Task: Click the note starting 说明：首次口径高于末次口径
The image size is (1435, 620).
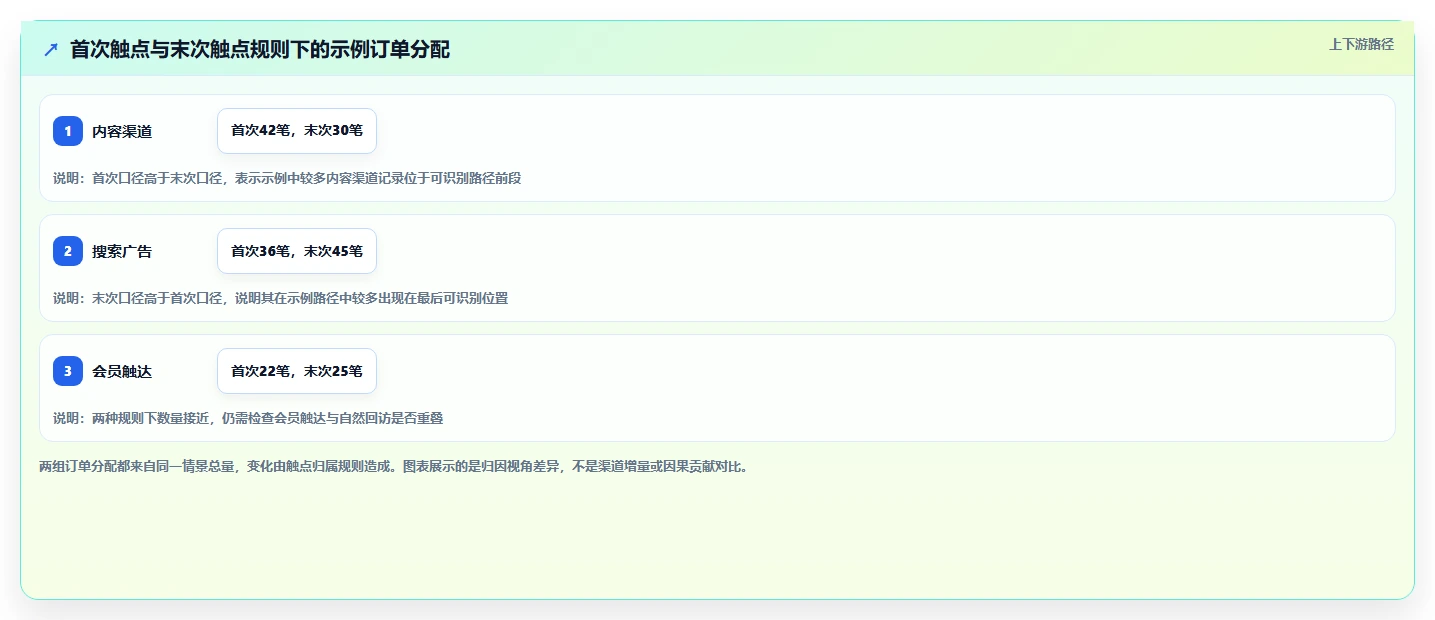Action: click(x=287, y=178)
